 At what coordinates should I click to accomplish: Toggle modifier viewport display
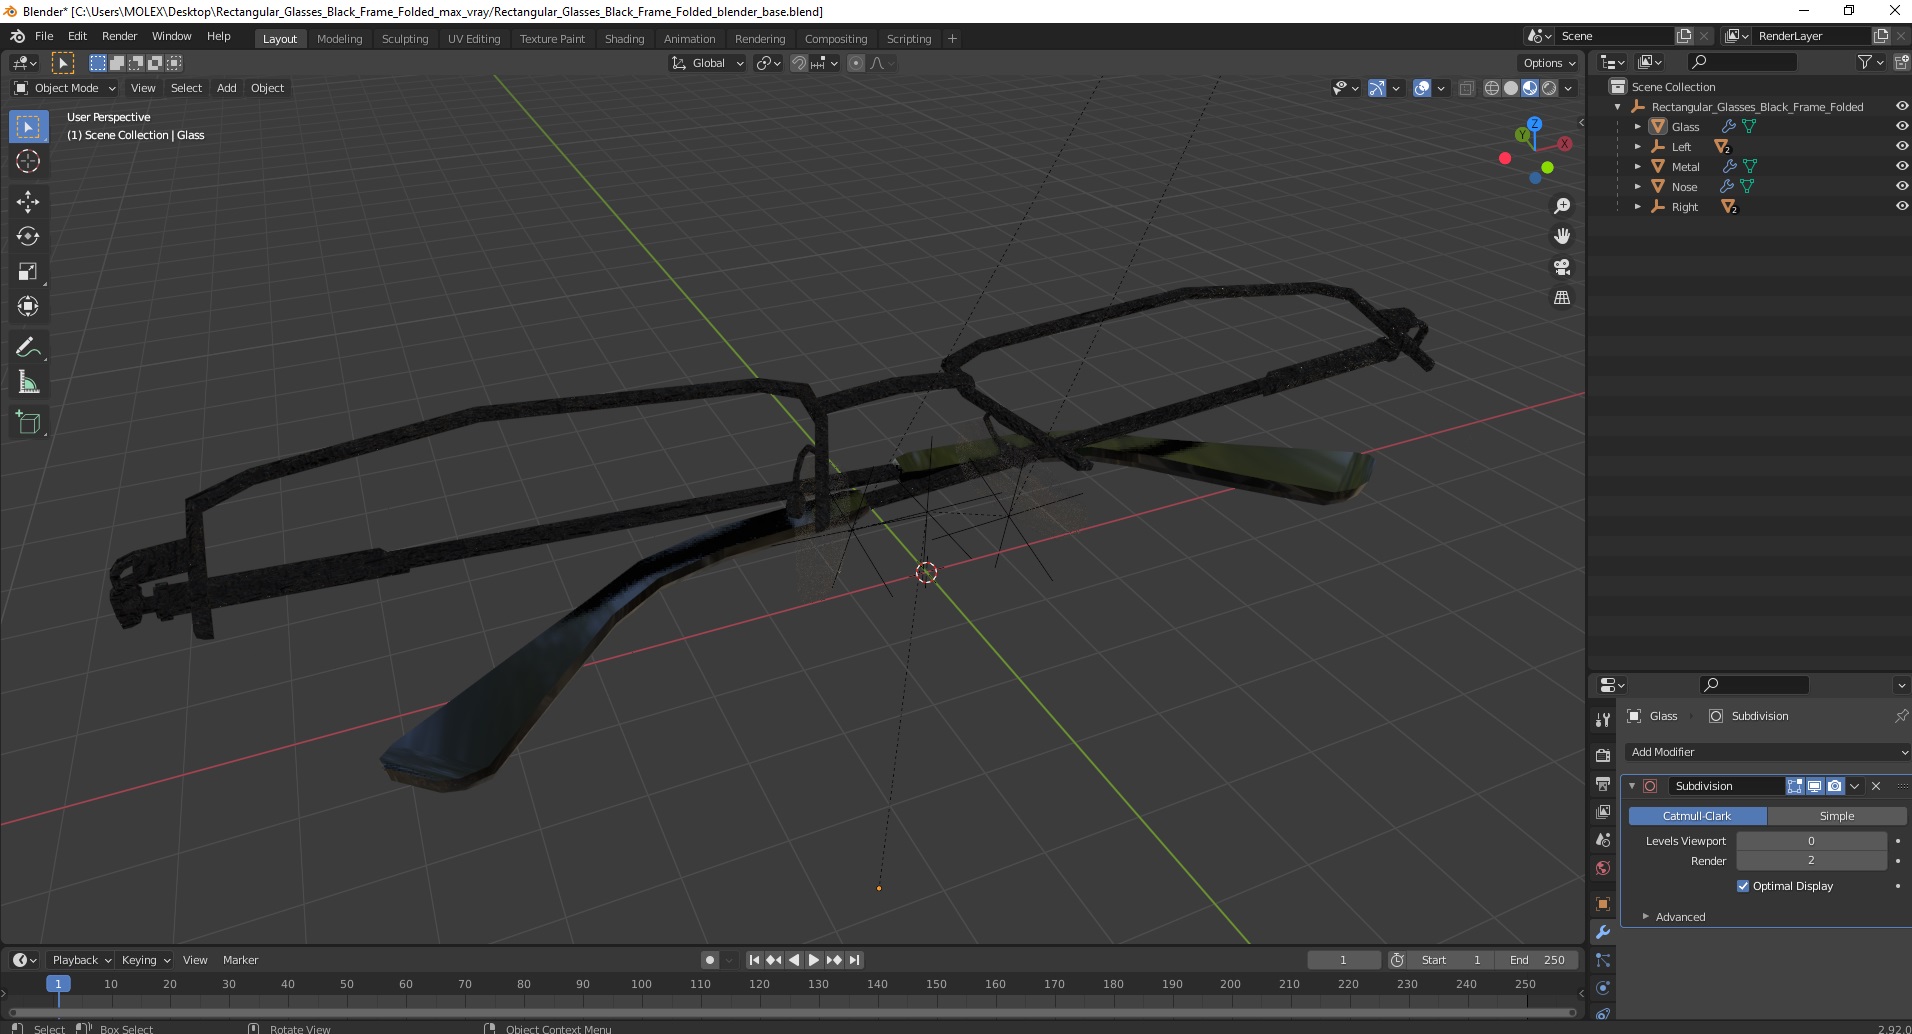[x=1814, y=786]
